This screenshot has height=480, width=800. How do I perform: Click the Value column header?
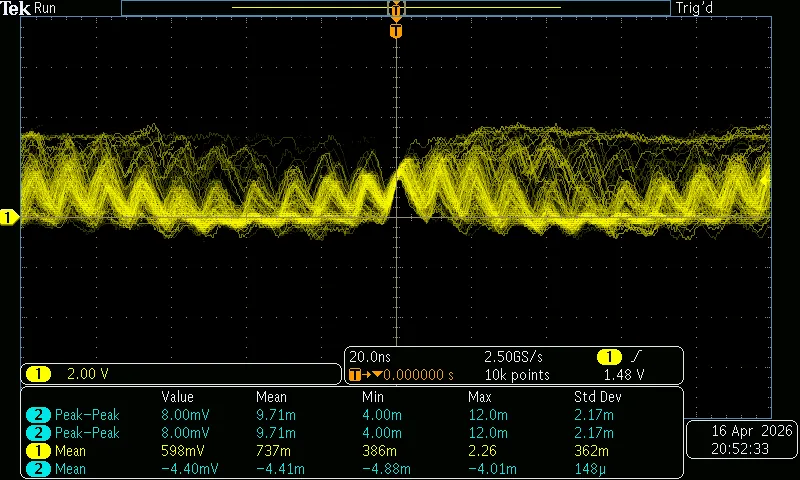tap(178, 397)
